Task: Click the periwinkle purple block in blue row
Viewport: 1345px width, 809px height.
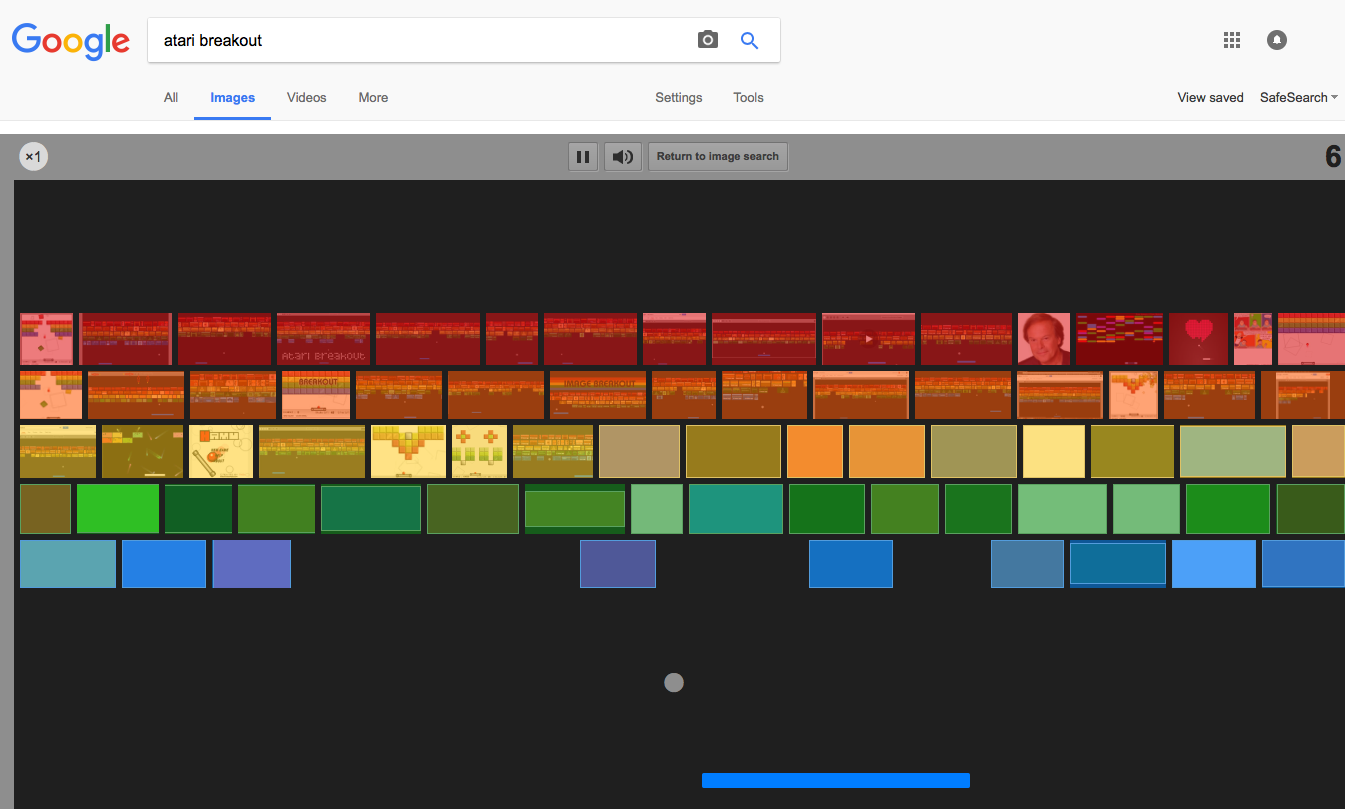Action: (252, 564)
